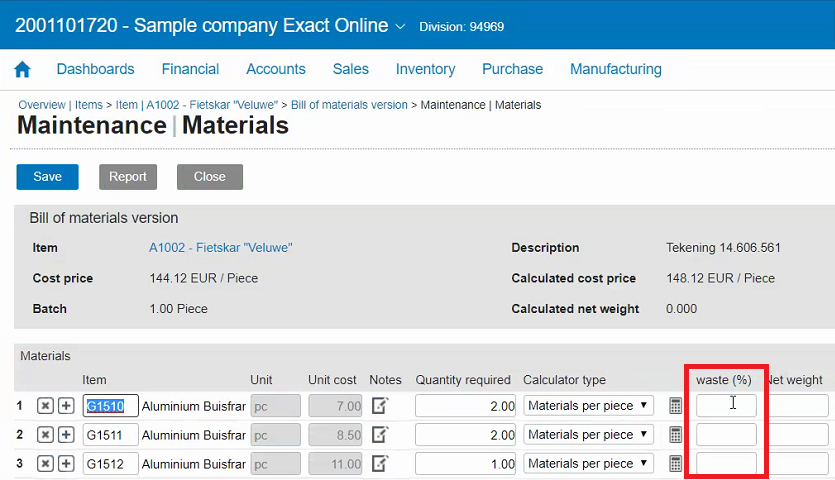Follow the Items breadcrumb link

pos(88,105)
